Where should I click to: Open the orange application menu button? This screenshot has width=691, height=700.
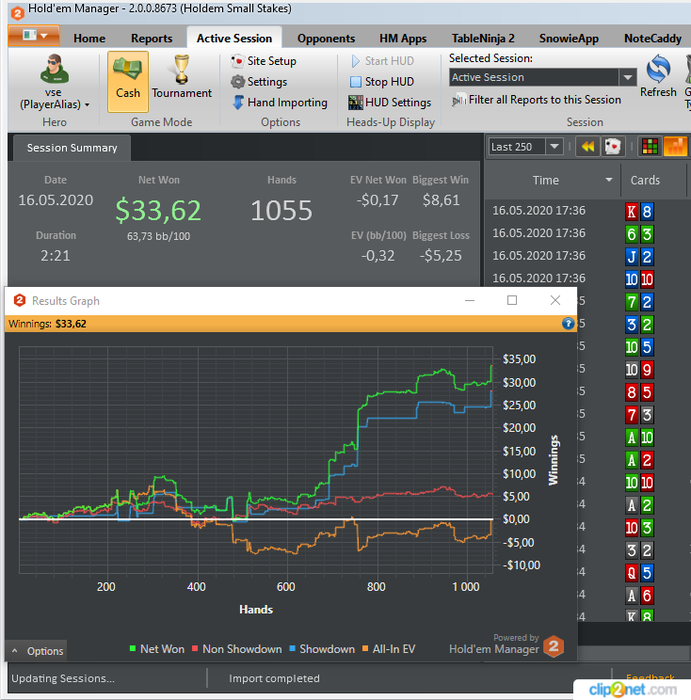click(33, 35)
